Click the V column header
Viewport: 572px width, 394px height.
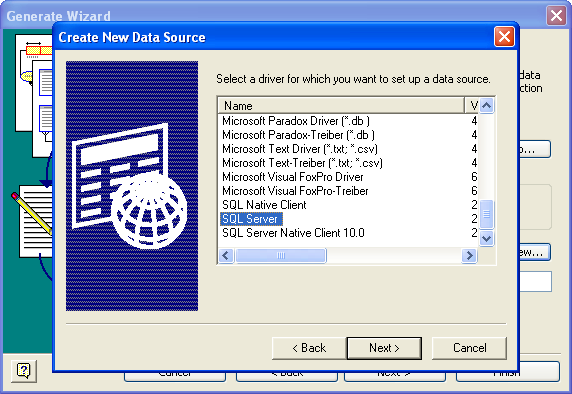[472, 105]
